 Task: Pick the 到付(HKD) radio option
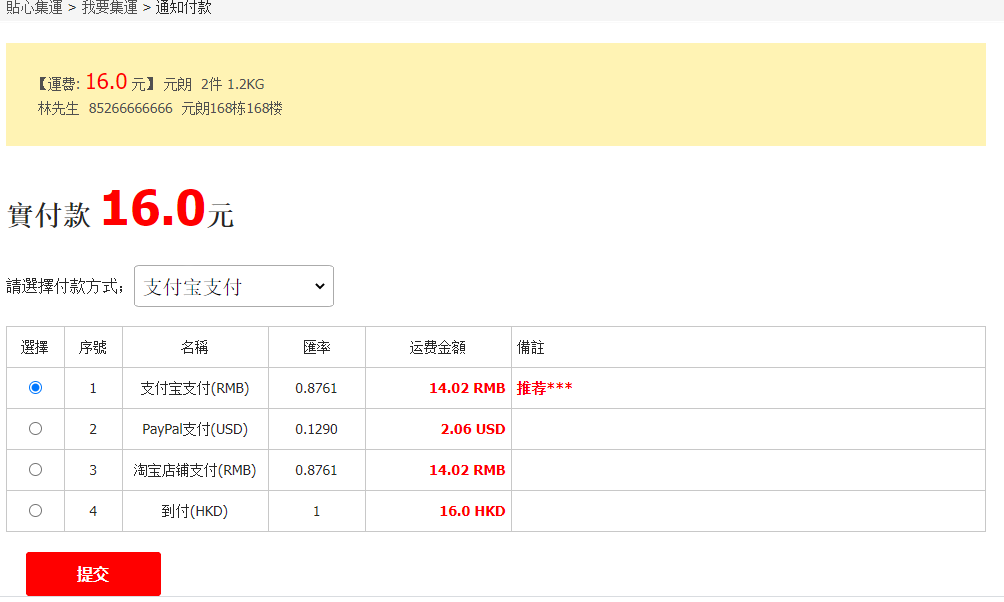[x=36, y=510]
